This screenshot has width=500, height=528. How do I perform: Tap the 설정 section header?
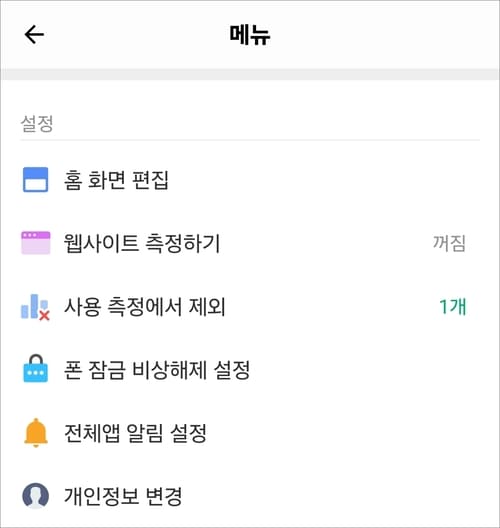tap(37, 124)
